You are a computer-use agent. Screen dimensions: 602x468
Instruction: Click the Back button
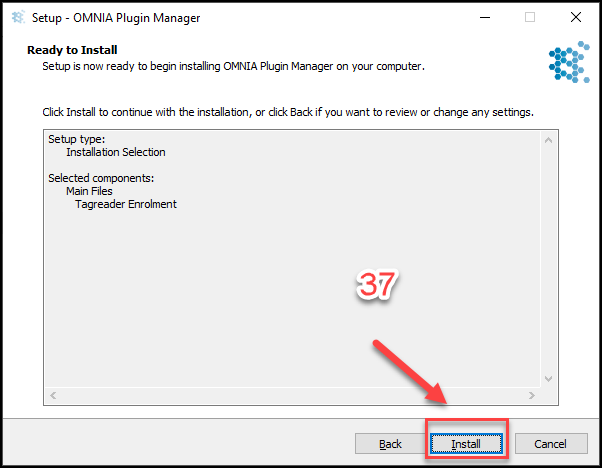coord(390,444)
